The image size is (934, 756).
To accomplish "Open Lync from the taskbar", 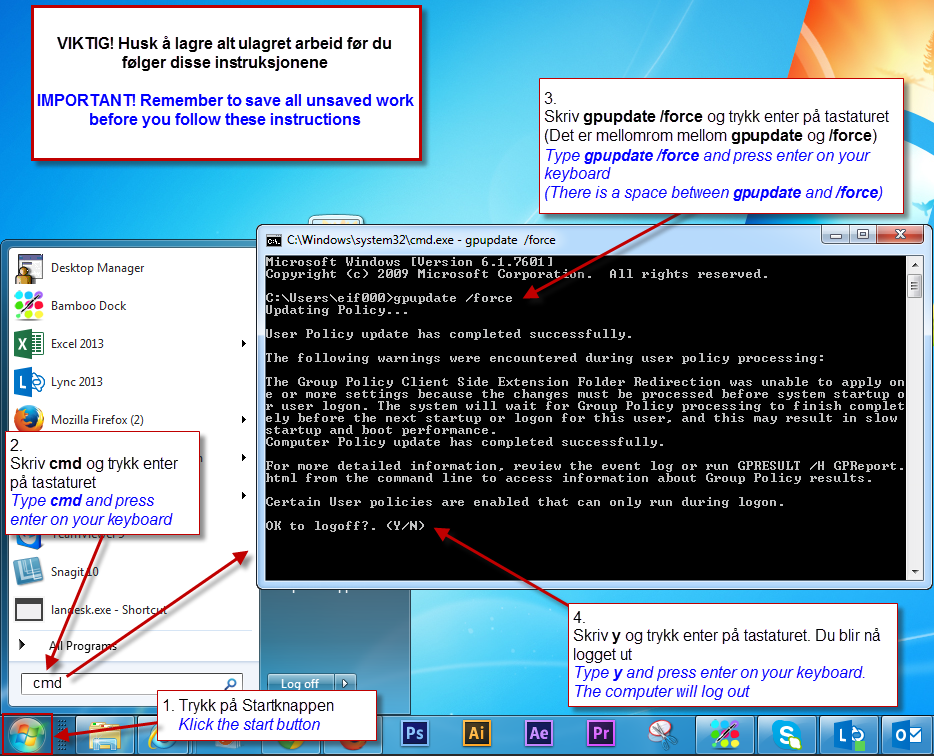I will pos(848,735).
